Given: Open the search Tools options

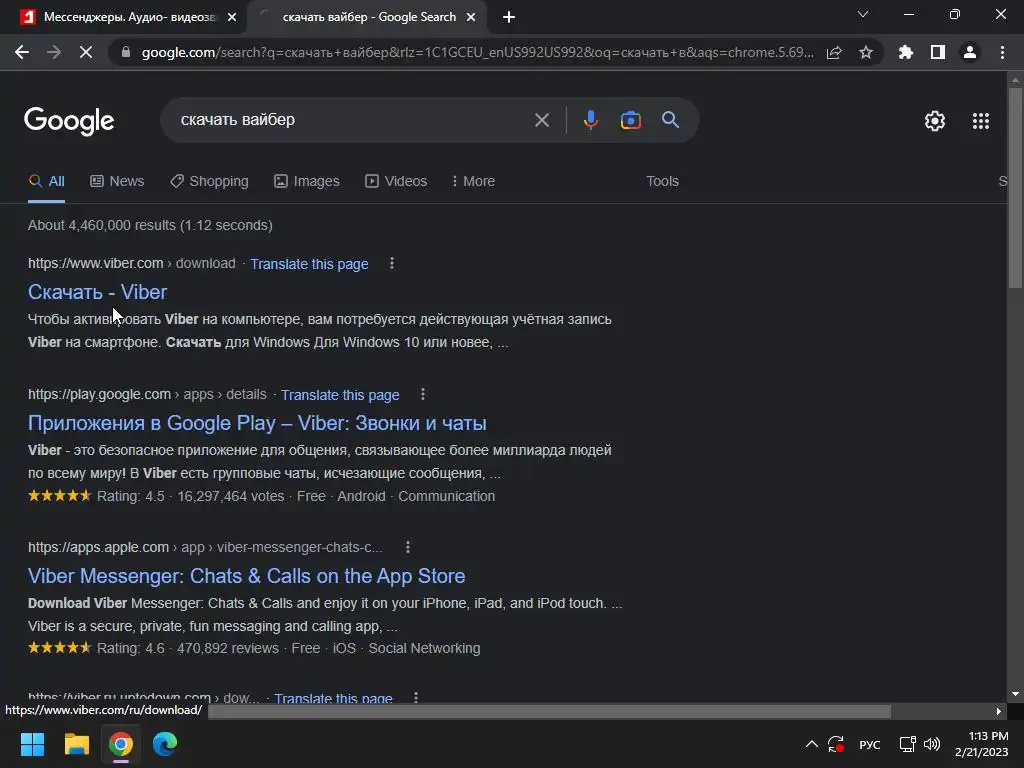Looking at the screenshot, I should (x=662, y=182).
